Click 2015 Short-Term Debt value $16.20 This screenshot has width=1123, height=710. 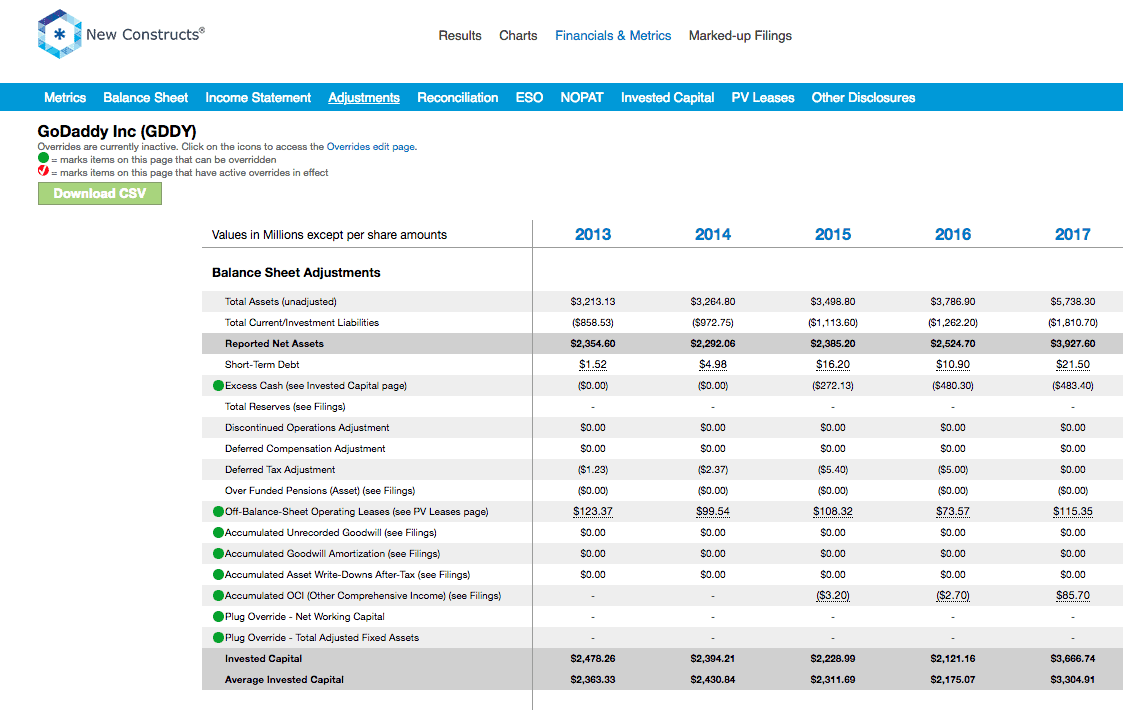click(833, 365)
